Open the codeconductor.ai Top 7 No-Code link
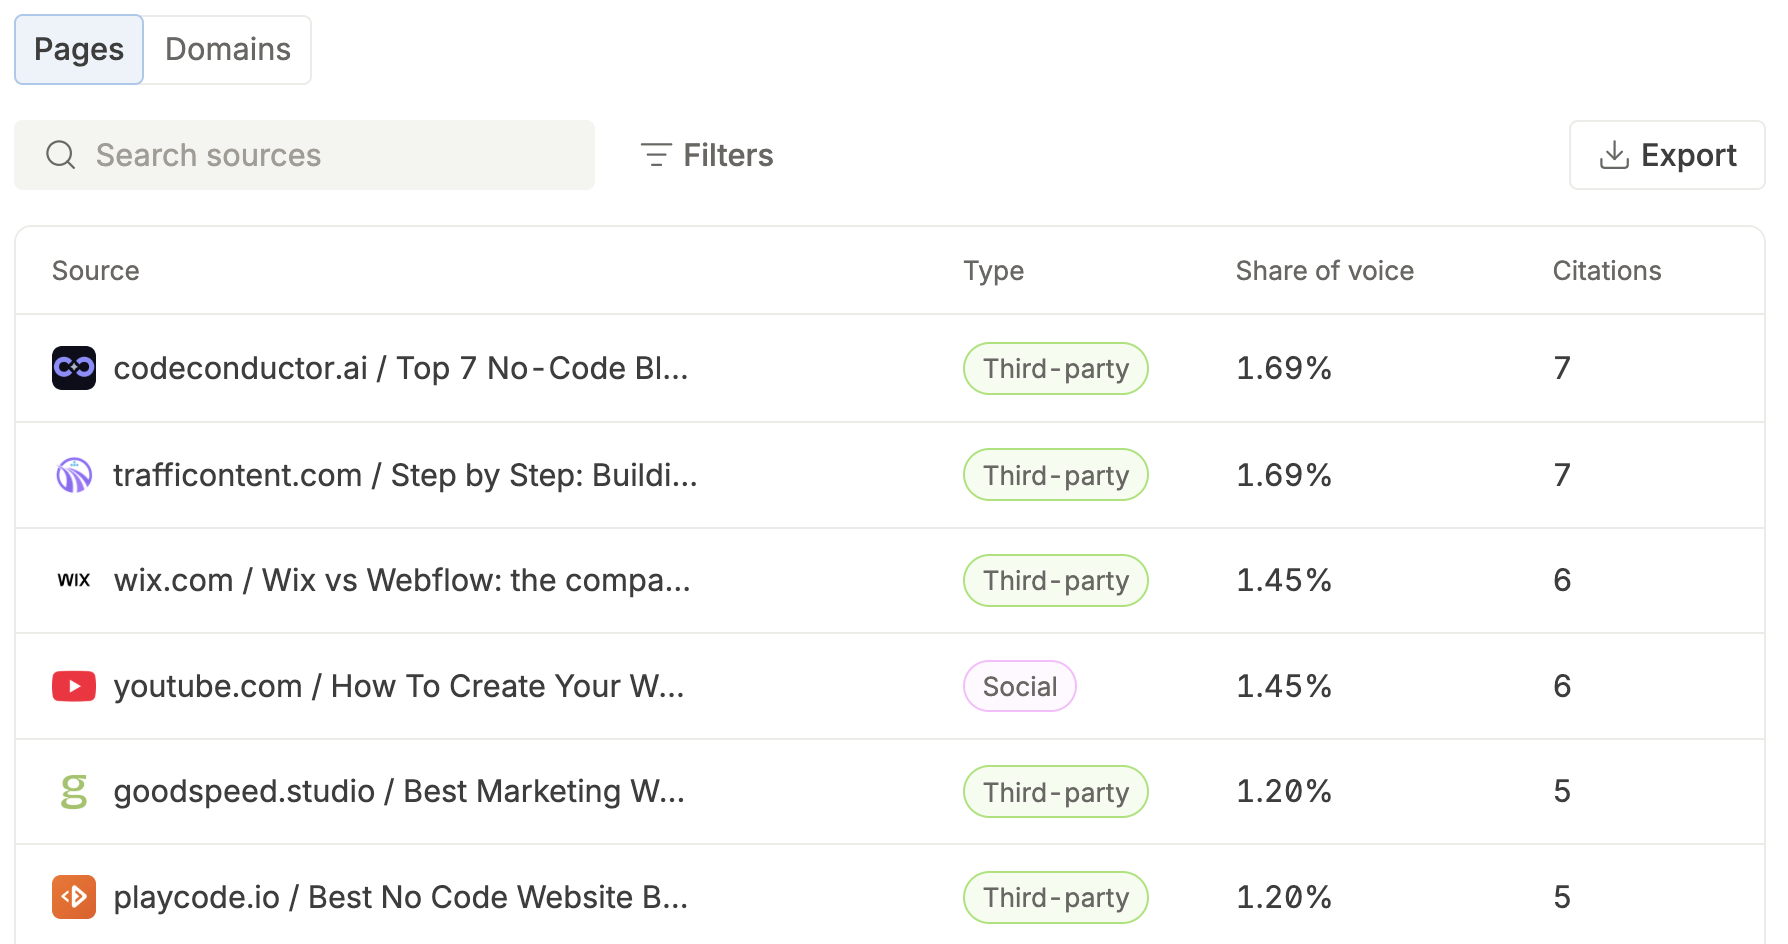The height and width of the screenshot is (944, 1788). click(x=401, y=368)
